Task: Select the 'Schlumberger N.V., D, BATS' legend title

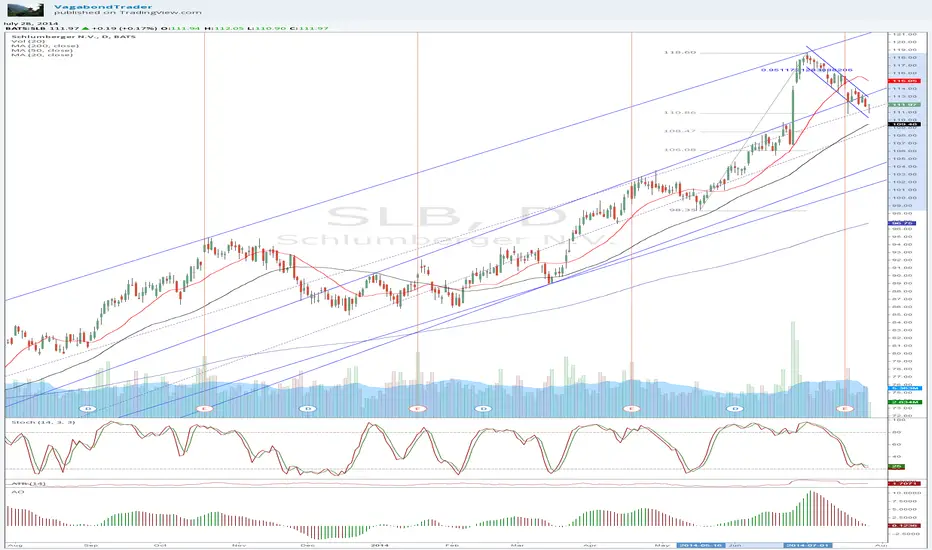Action: [x=73, y=37]
